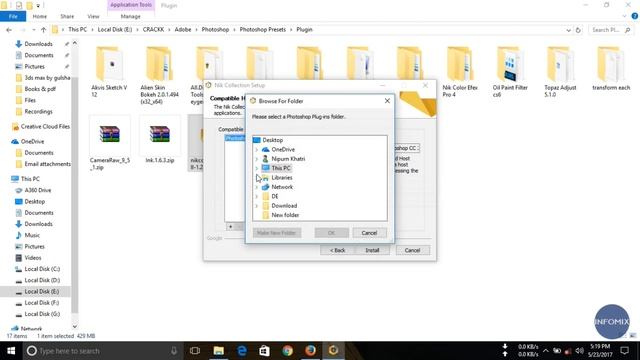Show hidden system tray icons
Image resolution: width=640 pixels, height=360 pixels.
click(546, 351)
